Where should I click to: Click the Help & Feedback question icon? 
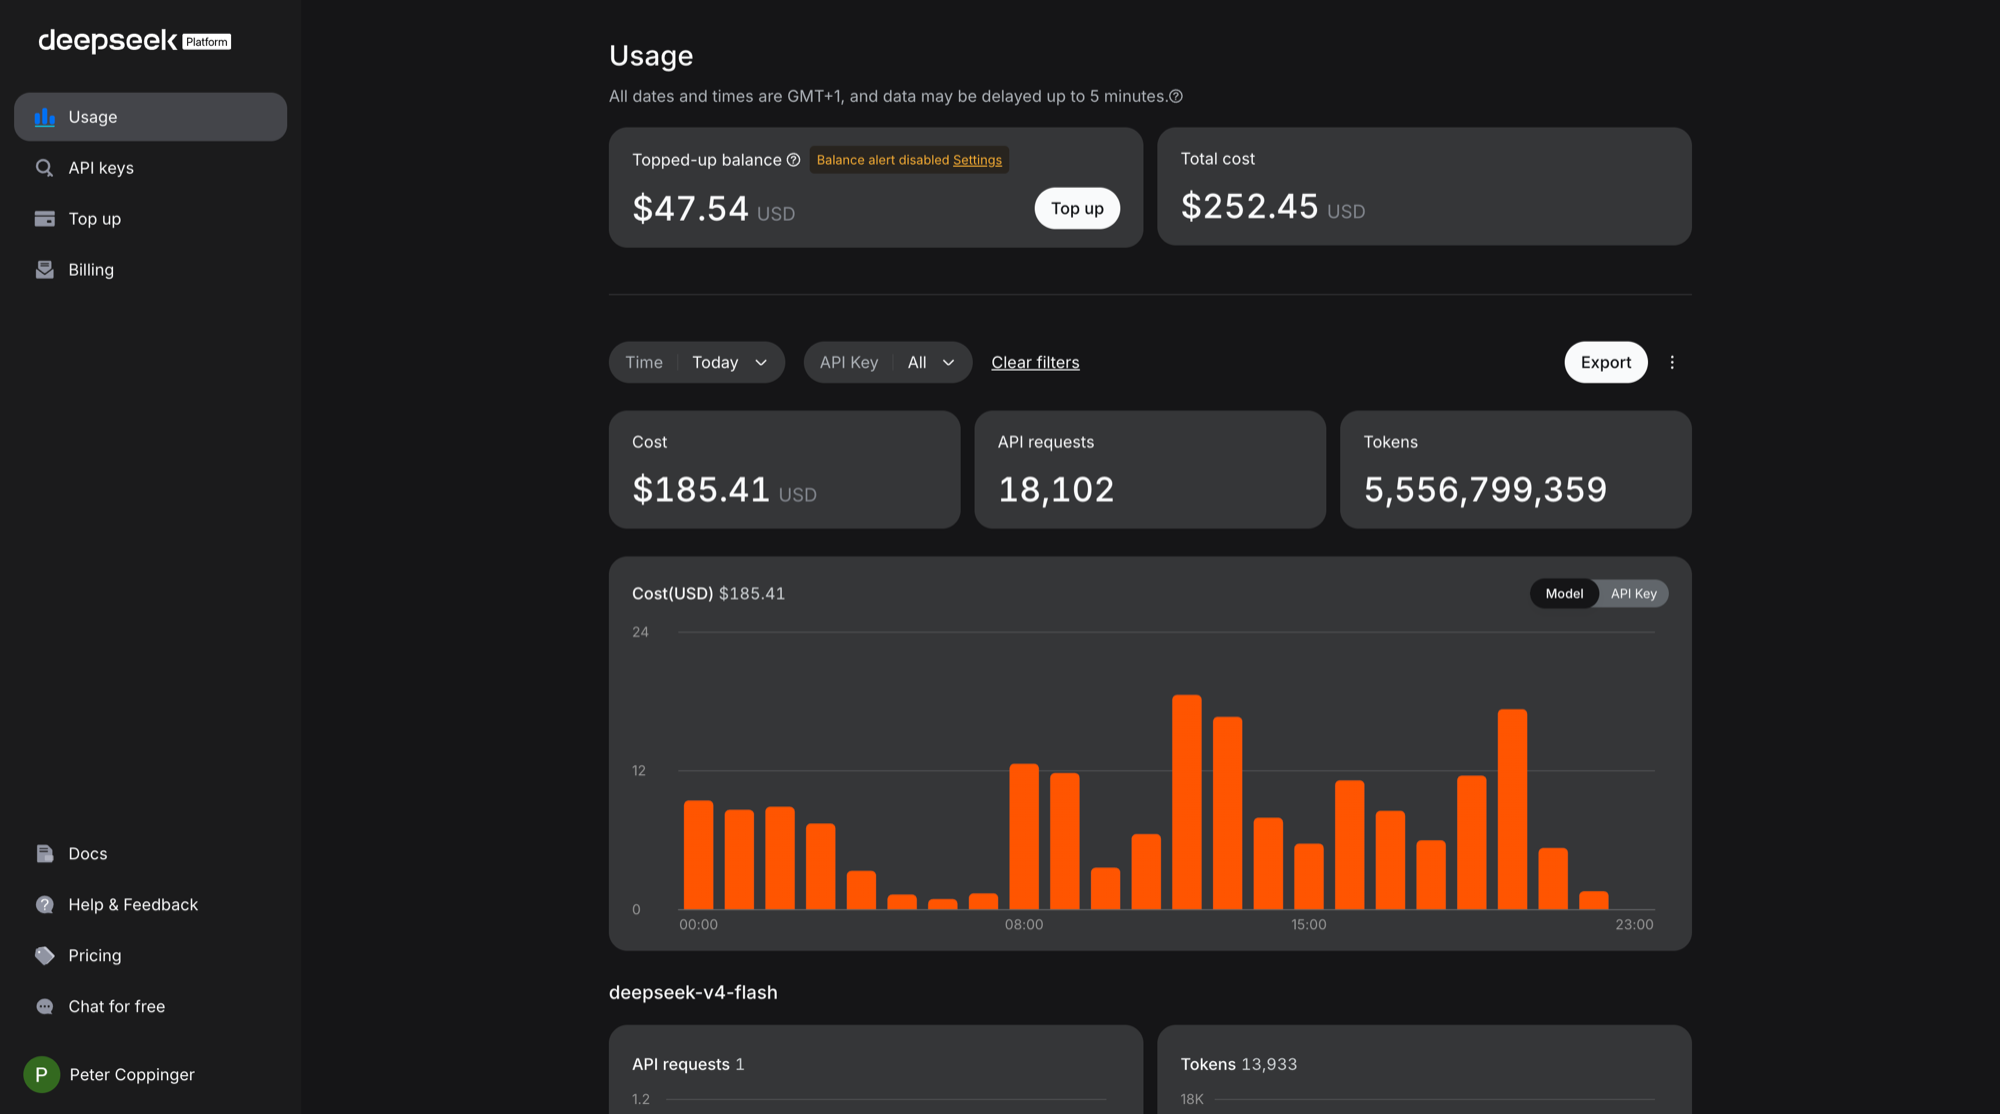point(44,905)
